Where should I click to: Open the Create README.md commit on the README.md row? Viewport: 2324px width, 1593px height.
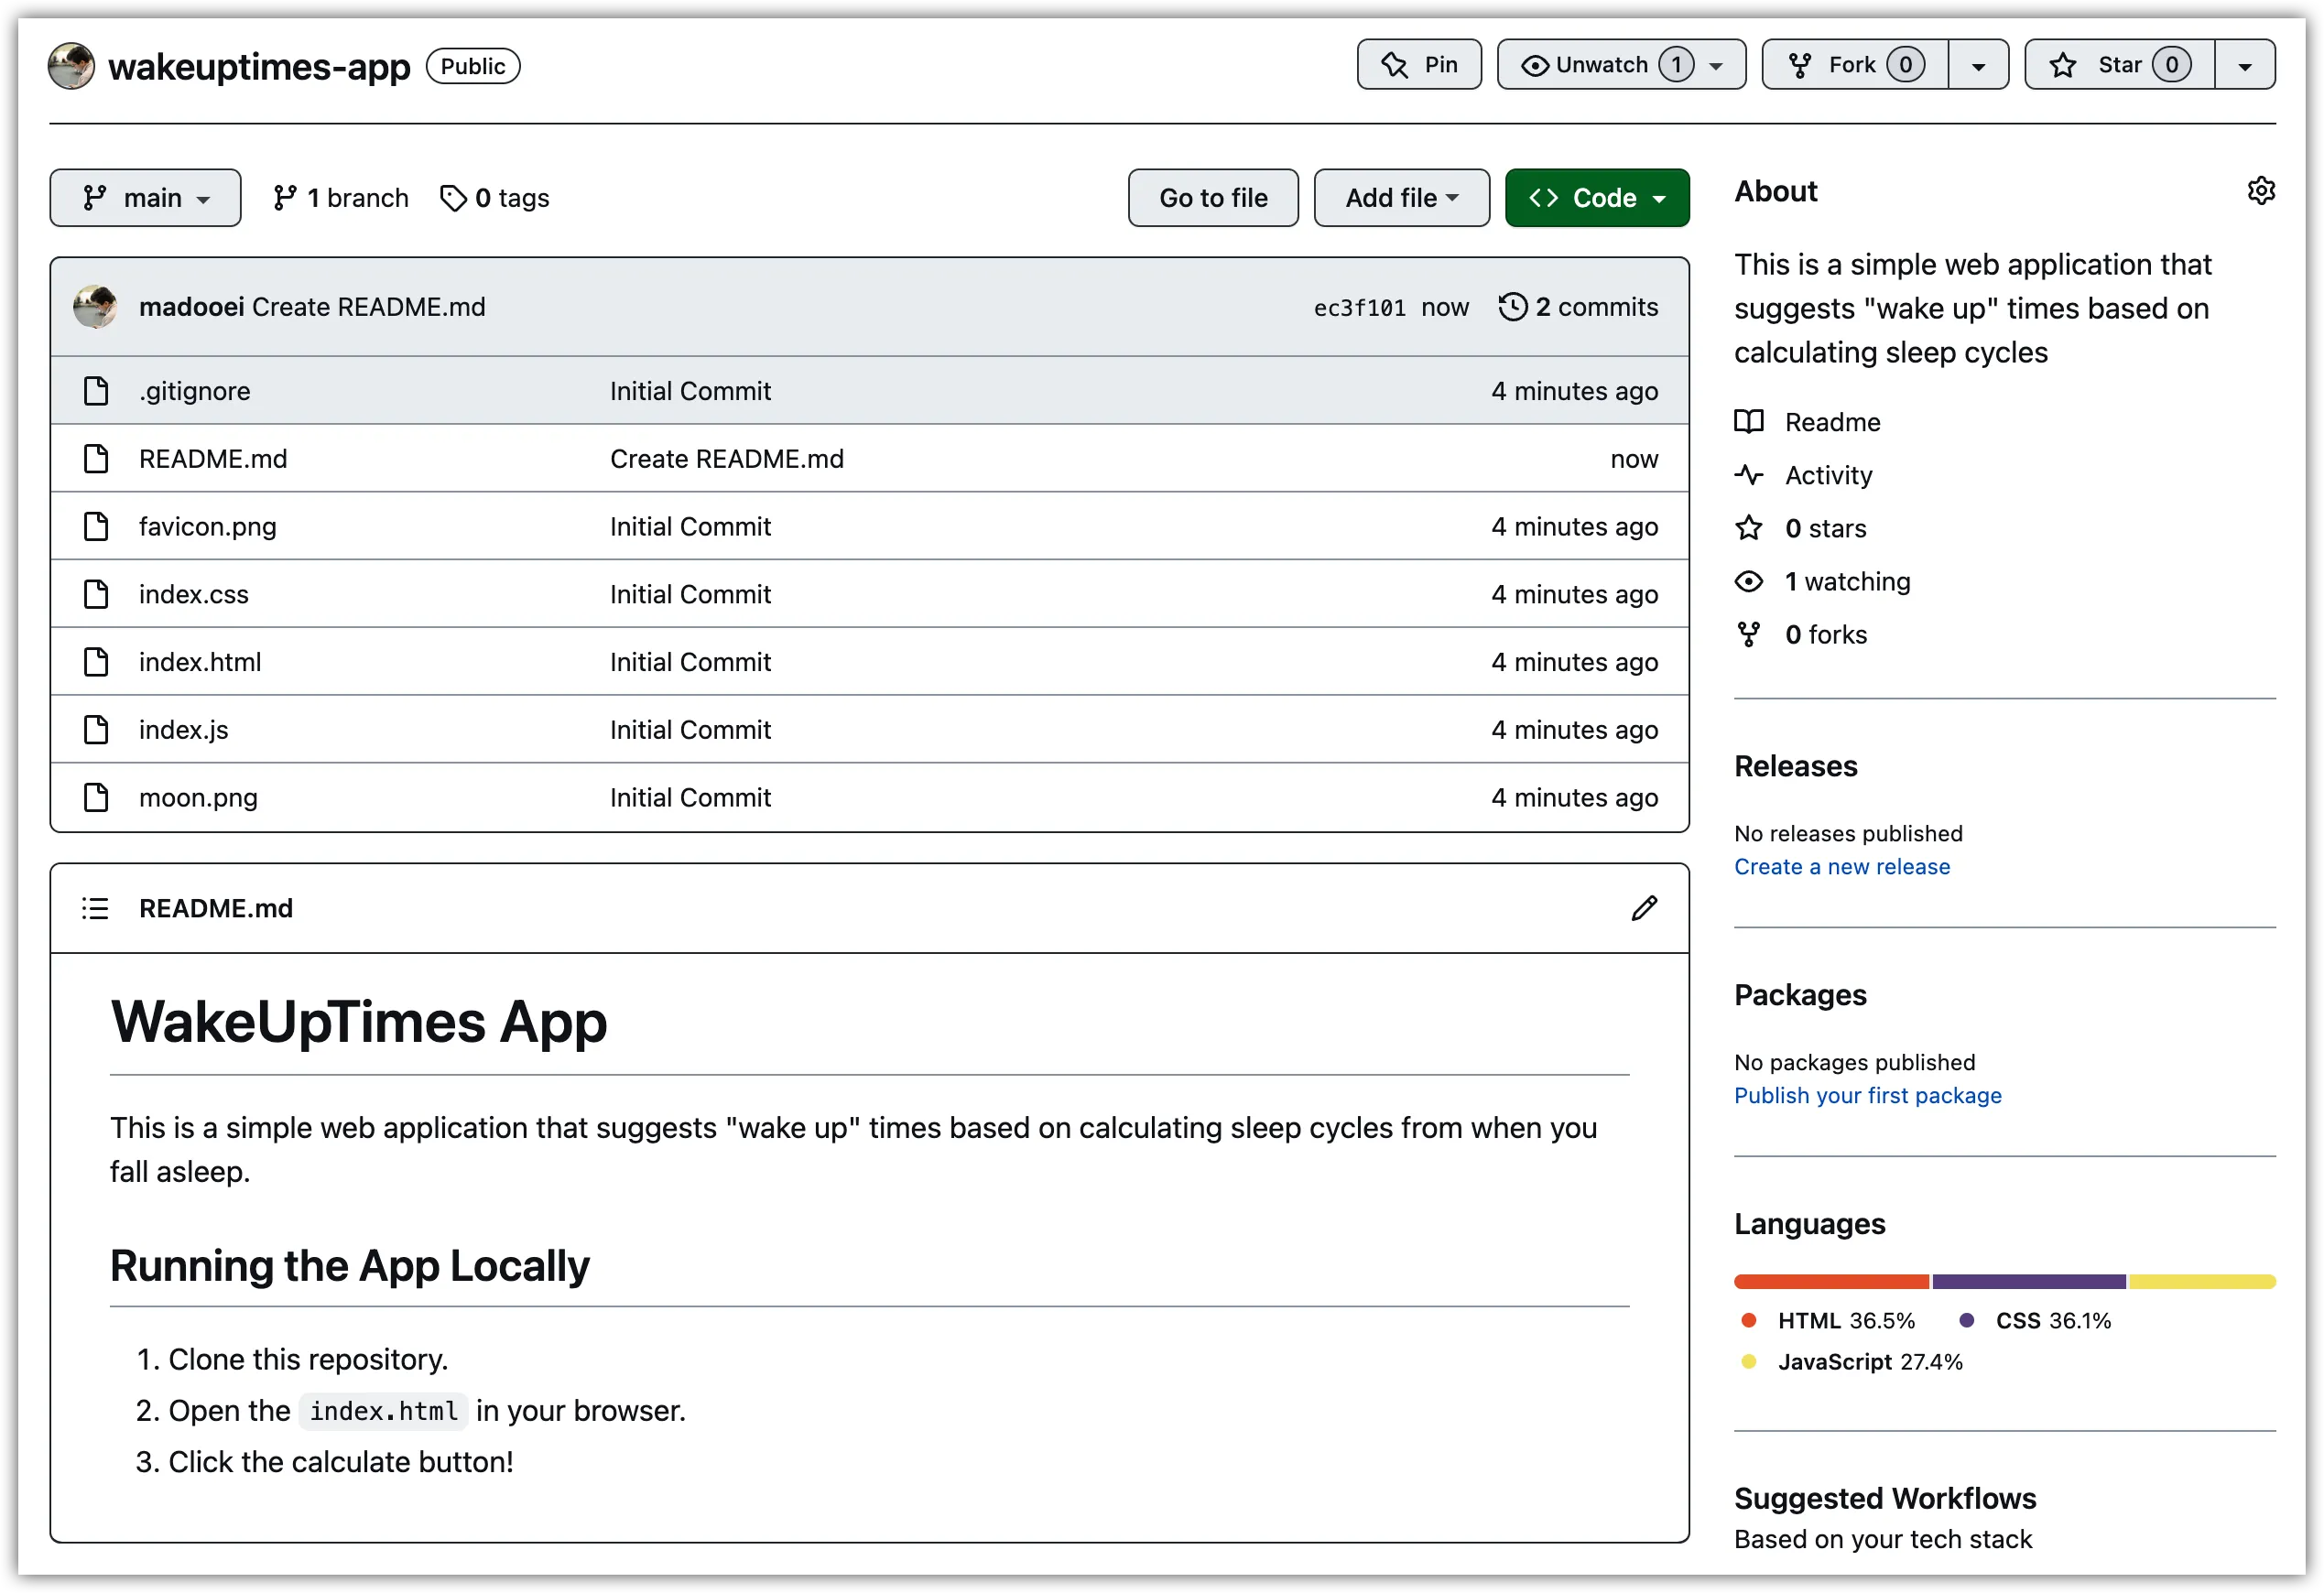tap(727, 459)
